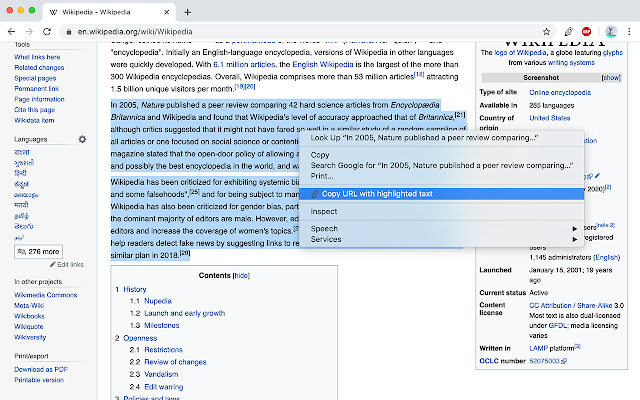Hide the Contents table
This screenshot has height=400, width=640.
pos(241,276)
